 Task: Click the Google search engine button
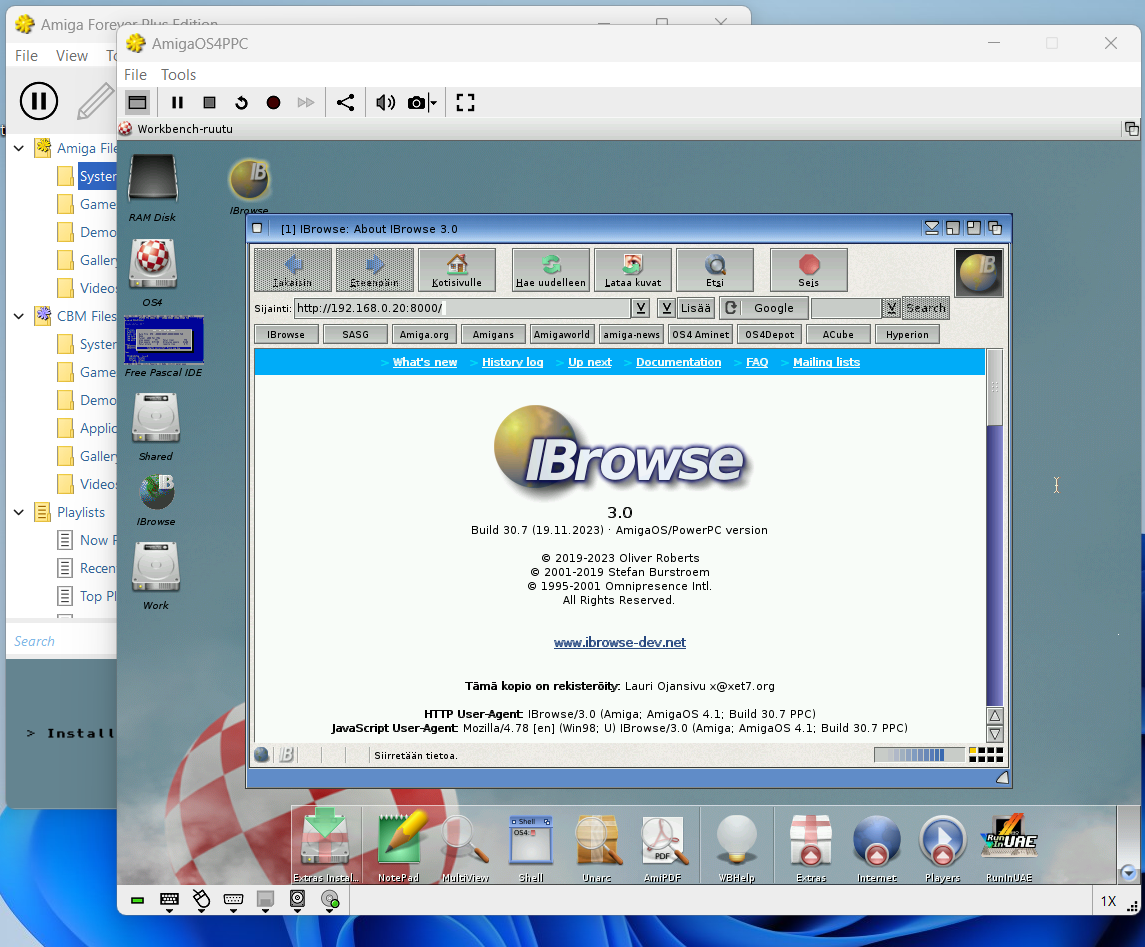(764, 308)
